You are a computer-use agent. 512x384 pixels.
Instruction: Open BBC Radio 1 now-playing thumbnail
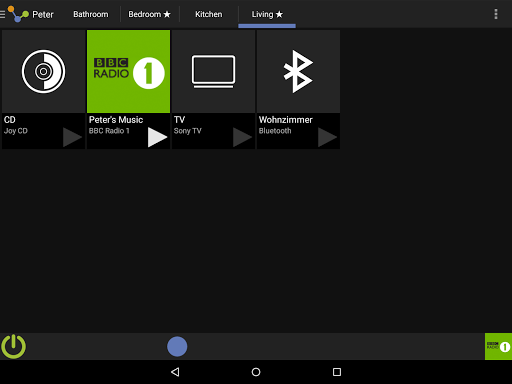[498, 346]
